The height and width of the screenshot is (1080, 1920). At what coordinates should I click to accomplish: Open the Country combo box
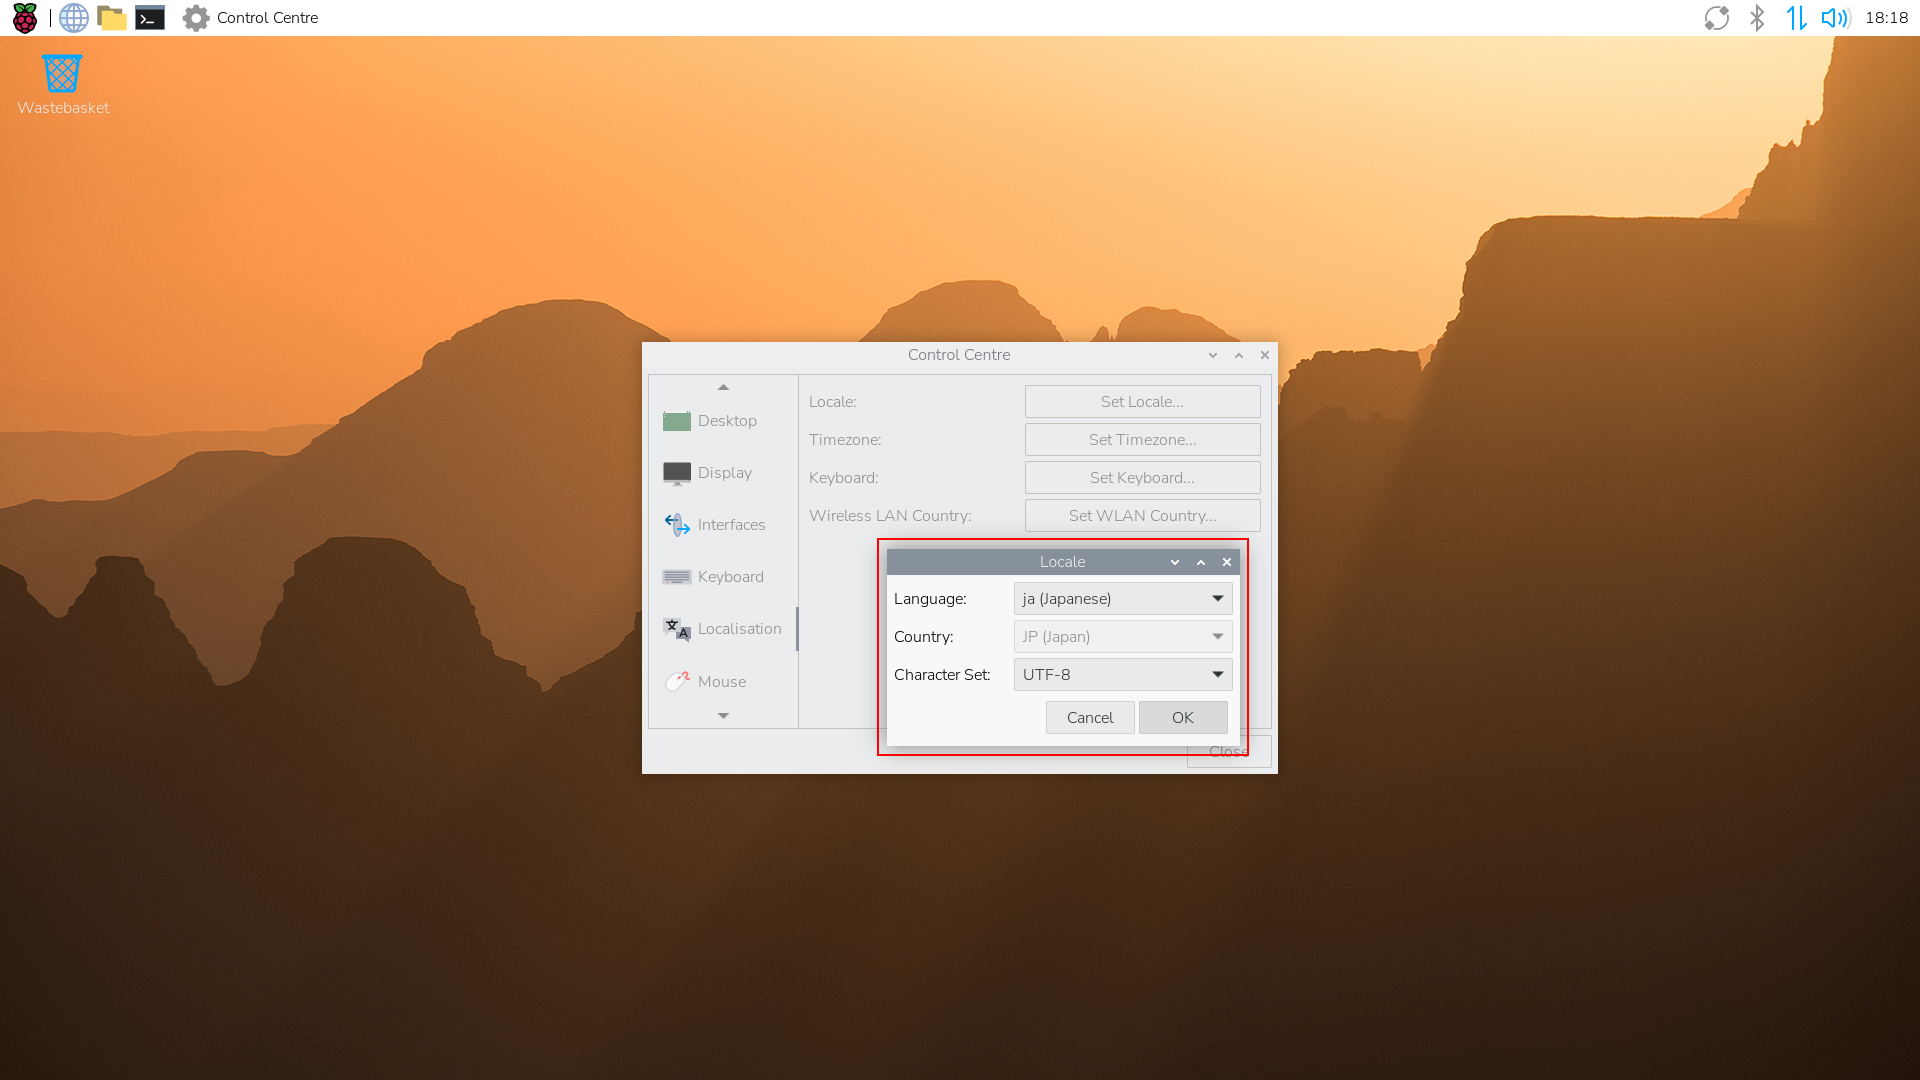(x=1122, y=637)
